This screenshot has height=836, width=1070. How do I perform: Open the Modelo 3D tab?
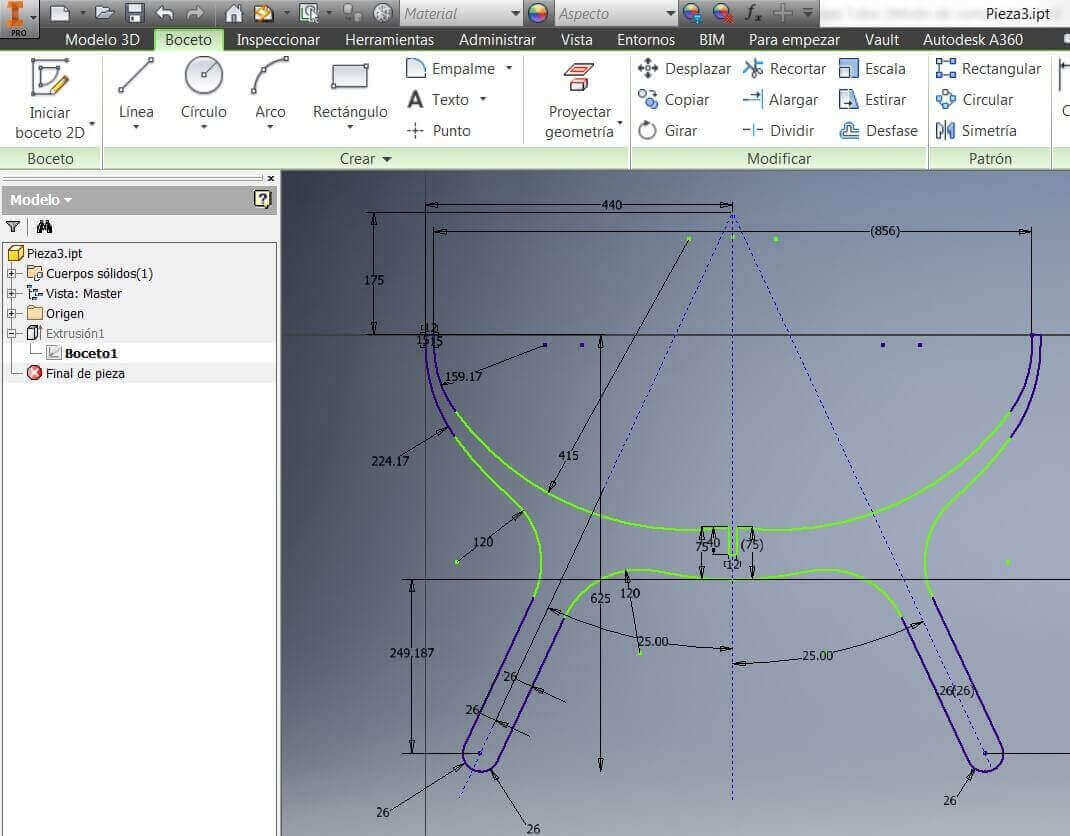coord(102,40)
